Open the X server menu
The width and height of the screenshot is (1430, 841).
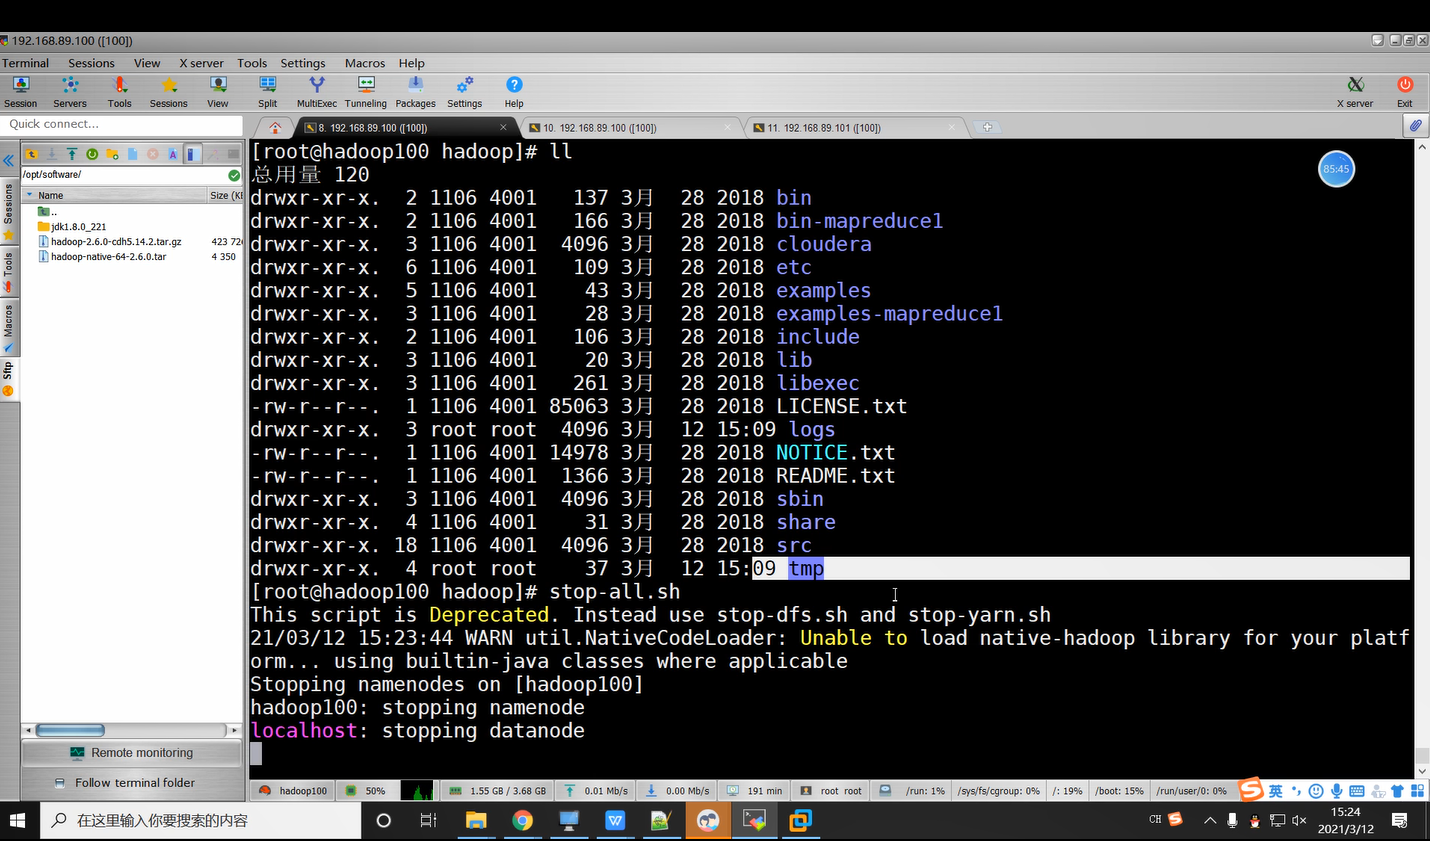tap(201, 63)
